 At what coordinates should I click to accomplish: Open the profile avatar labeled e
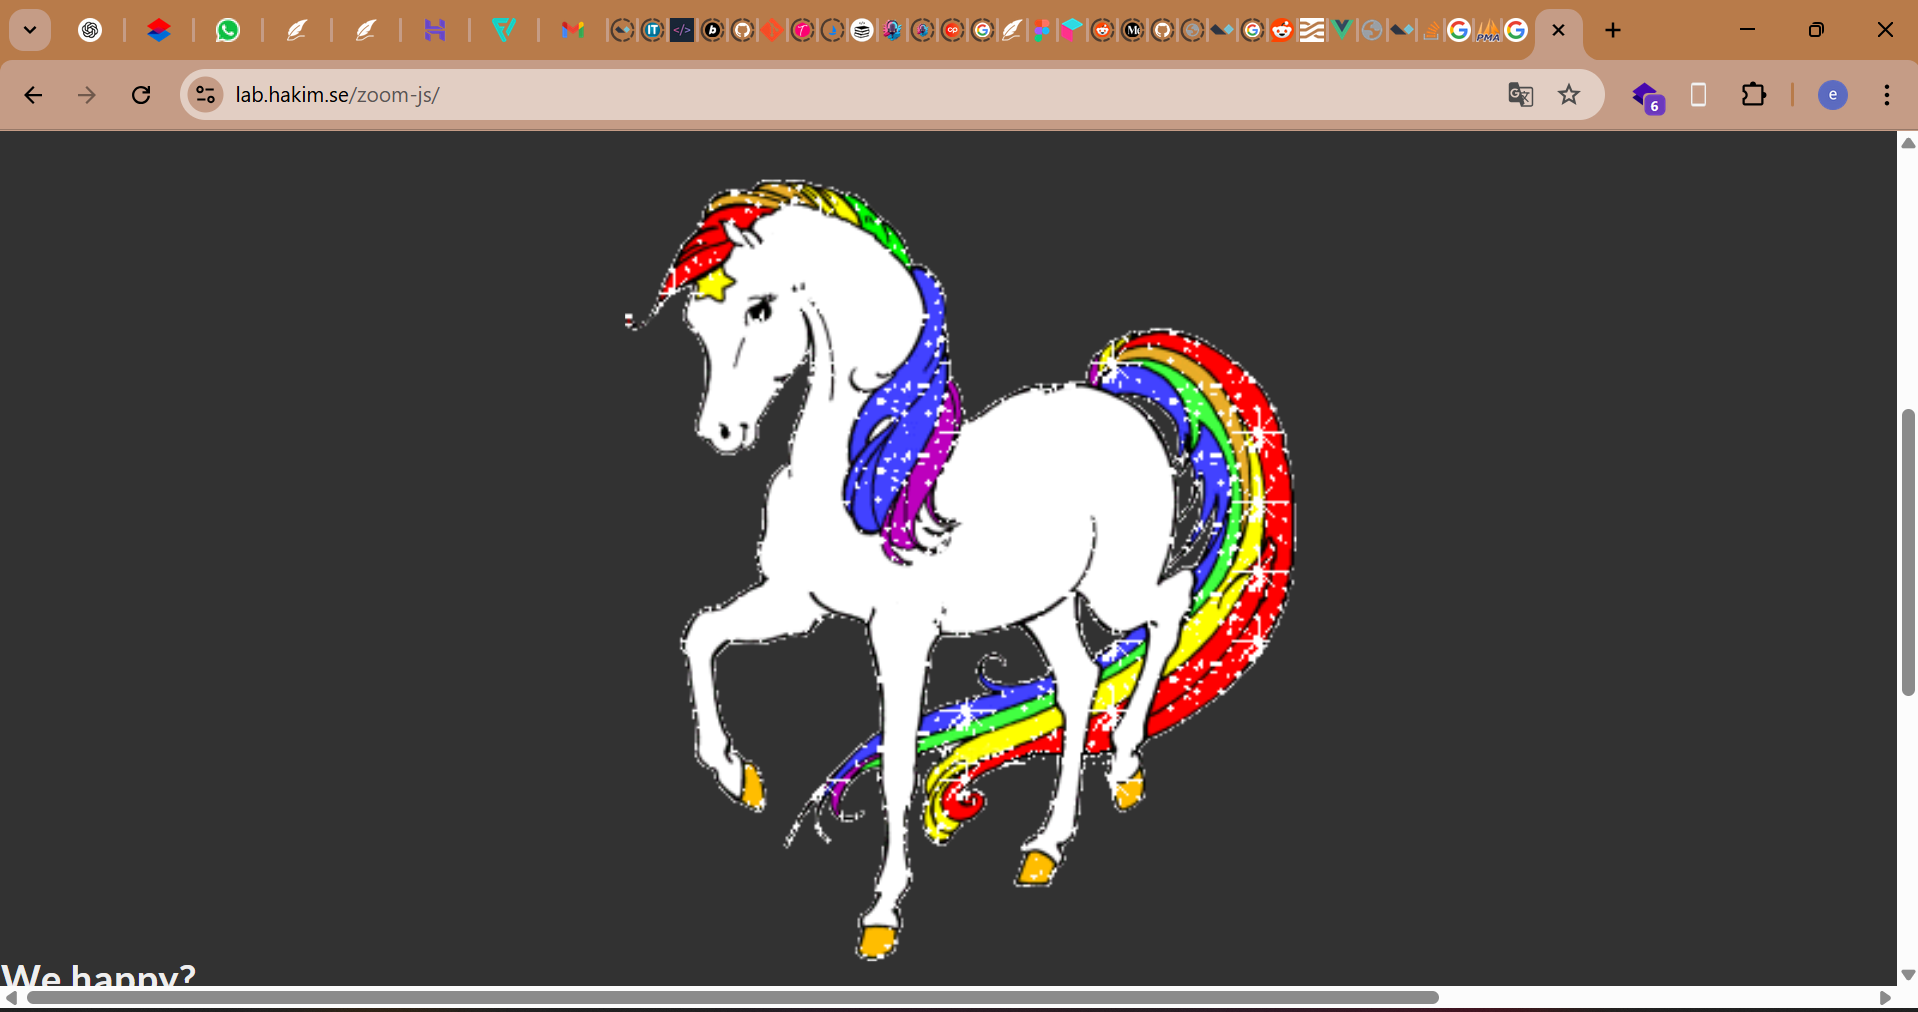tap(1832, 95)
